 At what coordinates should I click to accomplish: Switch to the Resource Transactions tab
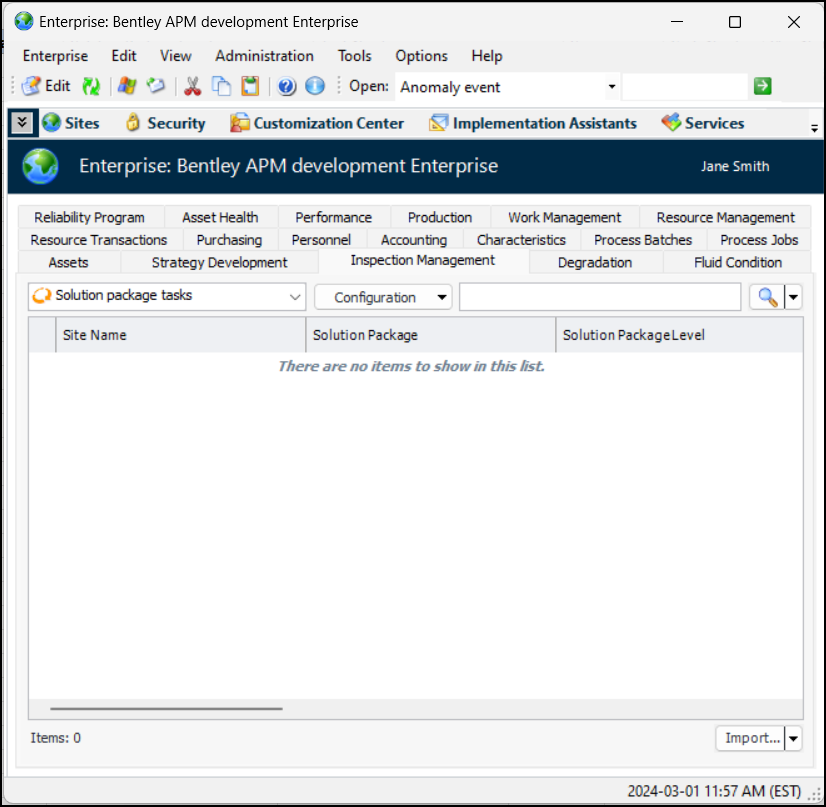pos(99,240)
